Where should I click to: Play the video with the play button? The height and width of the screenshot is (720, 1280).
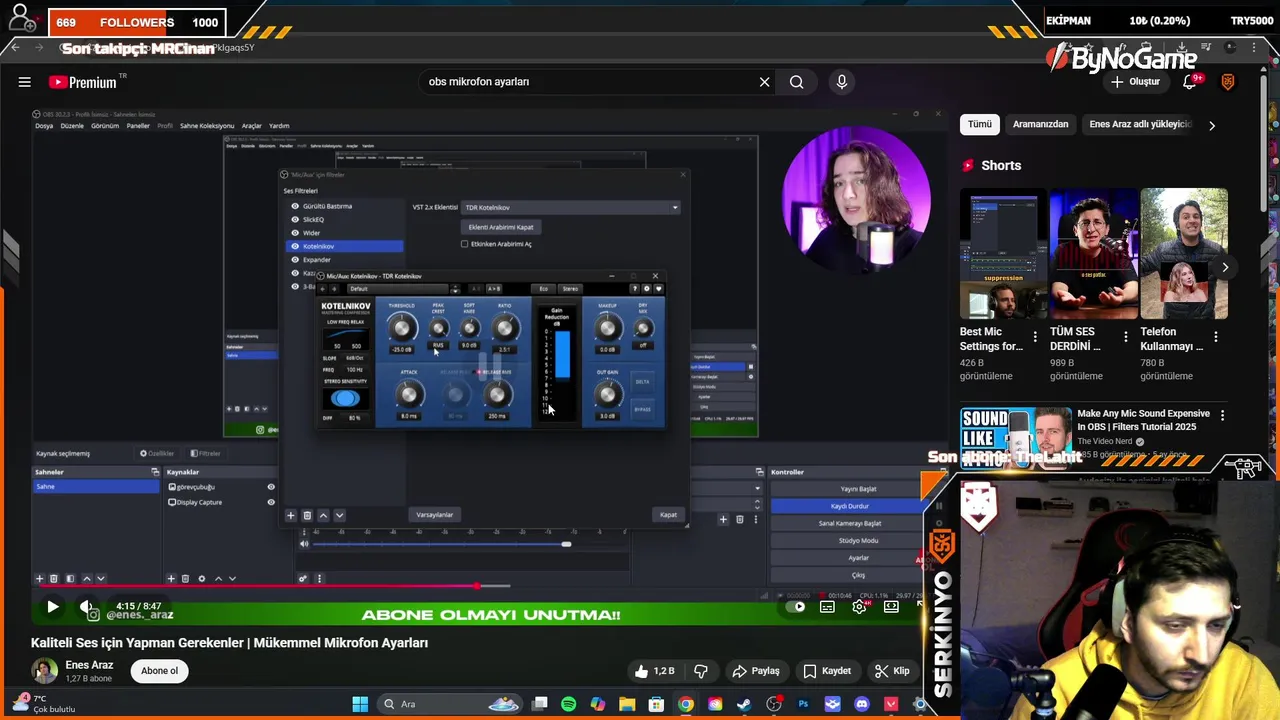pos(53,606)
